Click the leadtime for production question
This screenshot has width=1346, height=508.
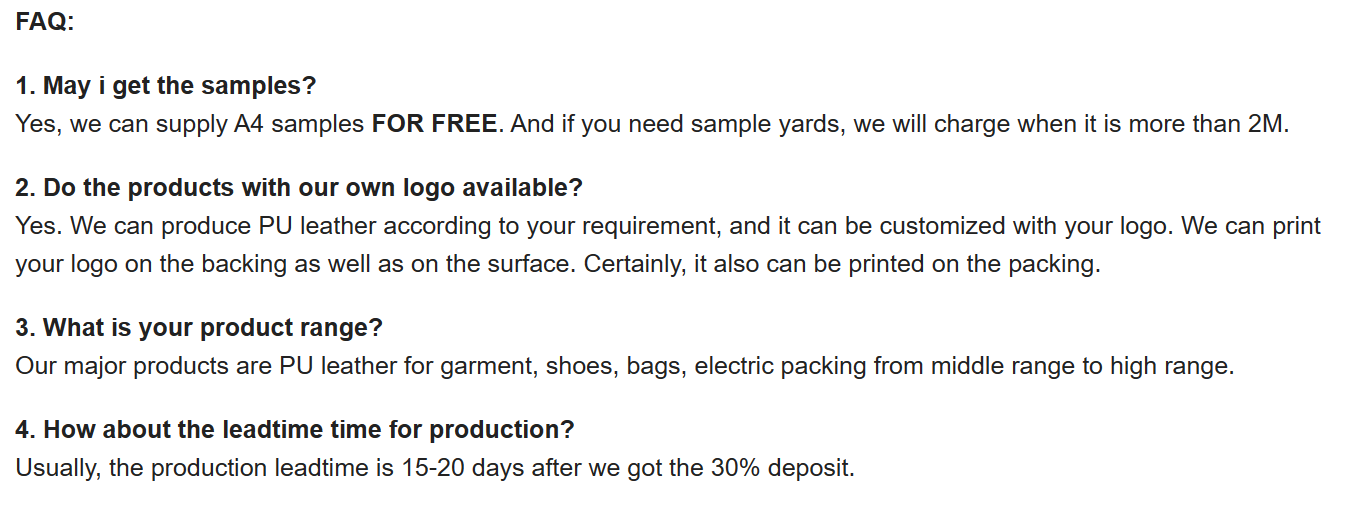[x=295, y=429]
